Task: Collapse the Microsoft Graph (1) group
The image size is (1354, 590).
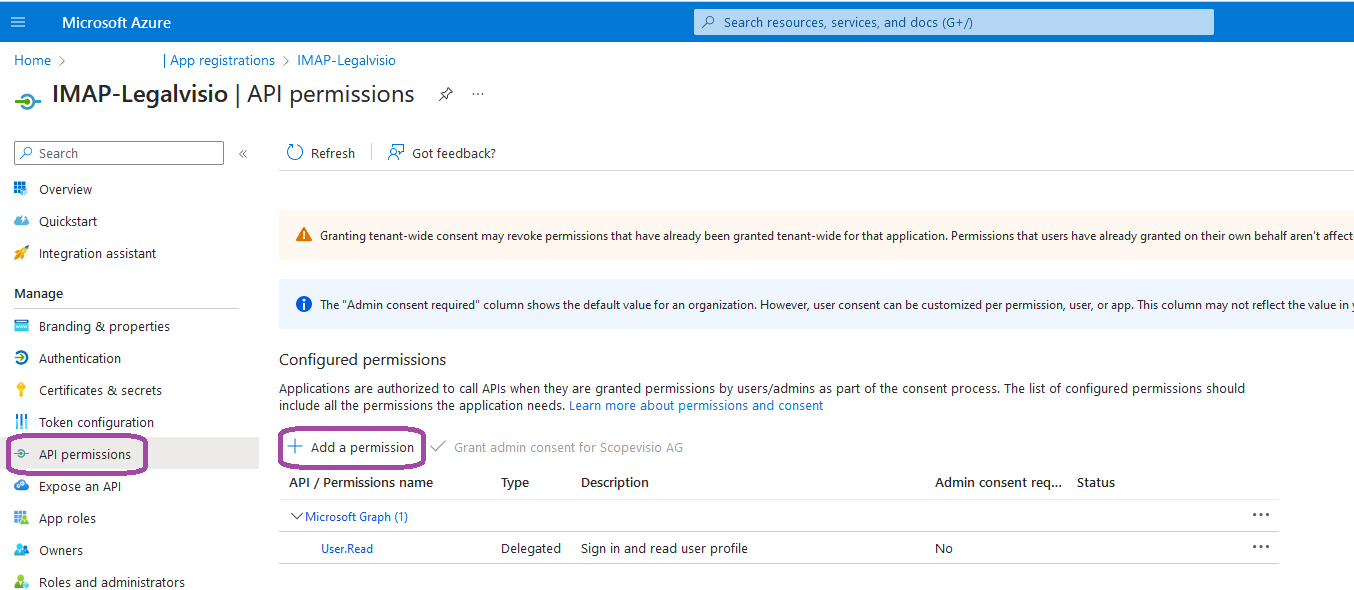Action: click(296, 517)
